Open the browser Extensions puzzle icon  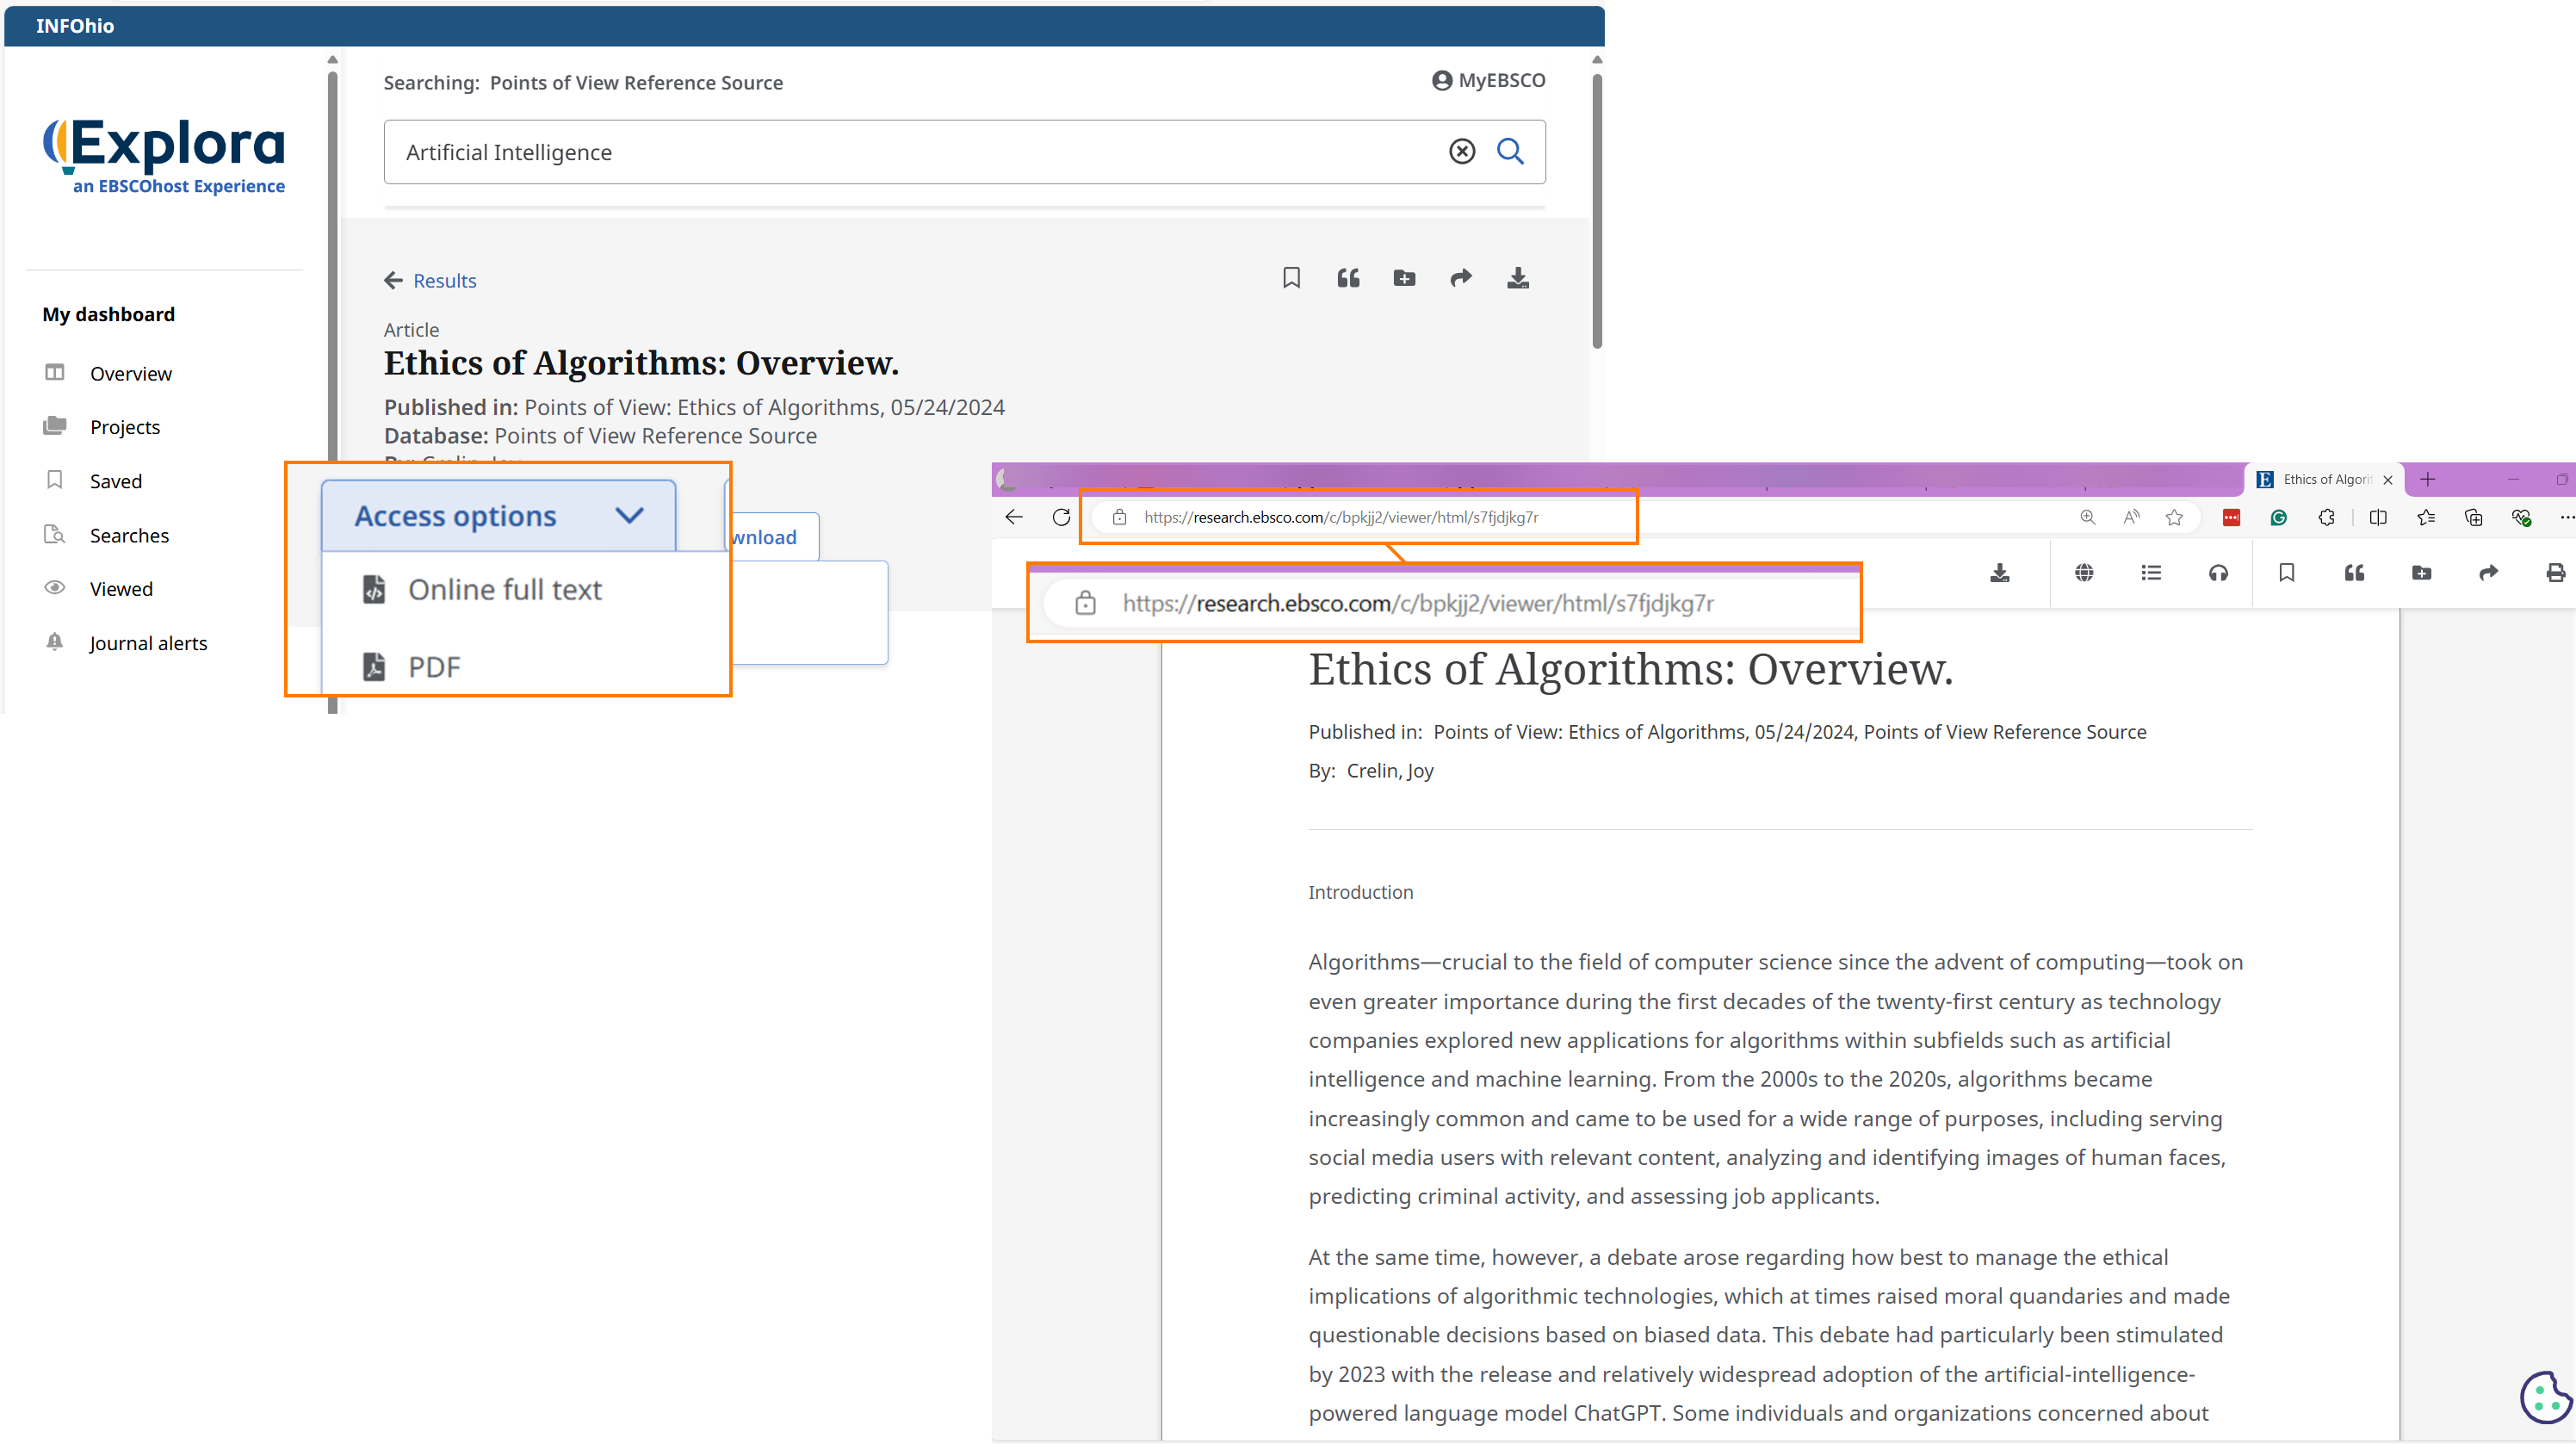pos(2327,517)
